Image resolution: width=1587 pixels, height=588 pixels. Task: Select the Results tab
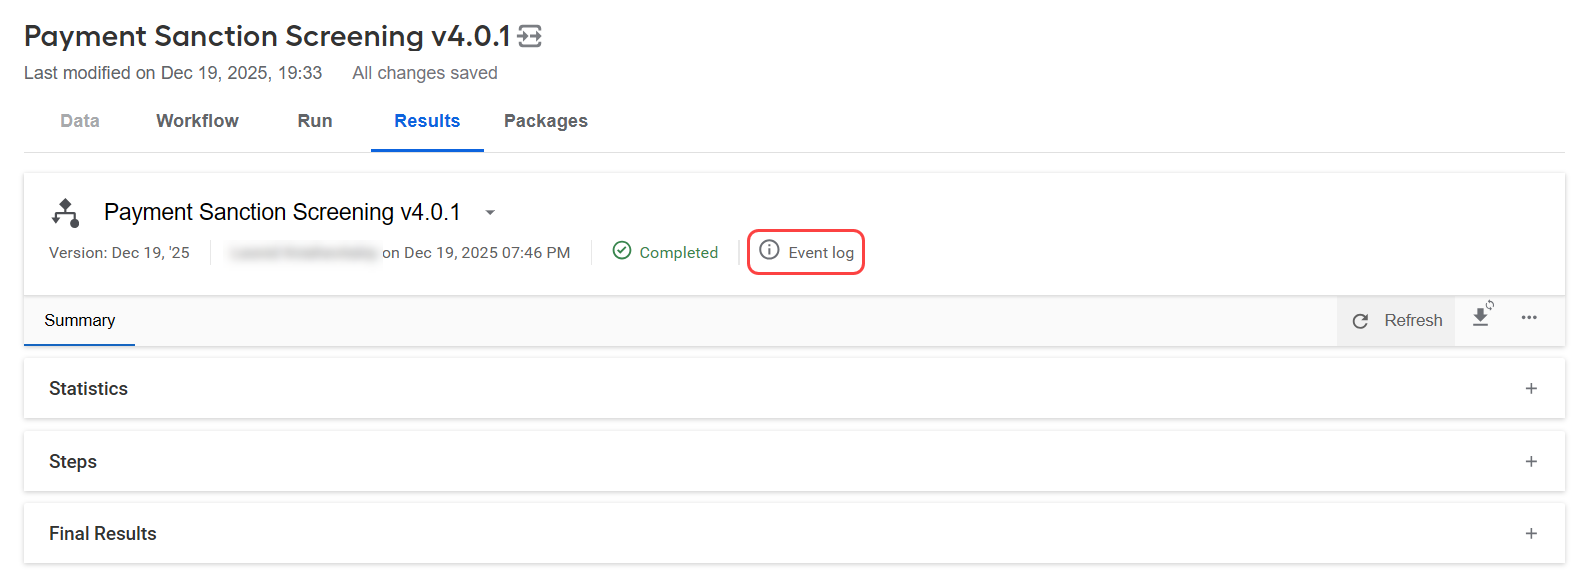(x=427, y=121)
